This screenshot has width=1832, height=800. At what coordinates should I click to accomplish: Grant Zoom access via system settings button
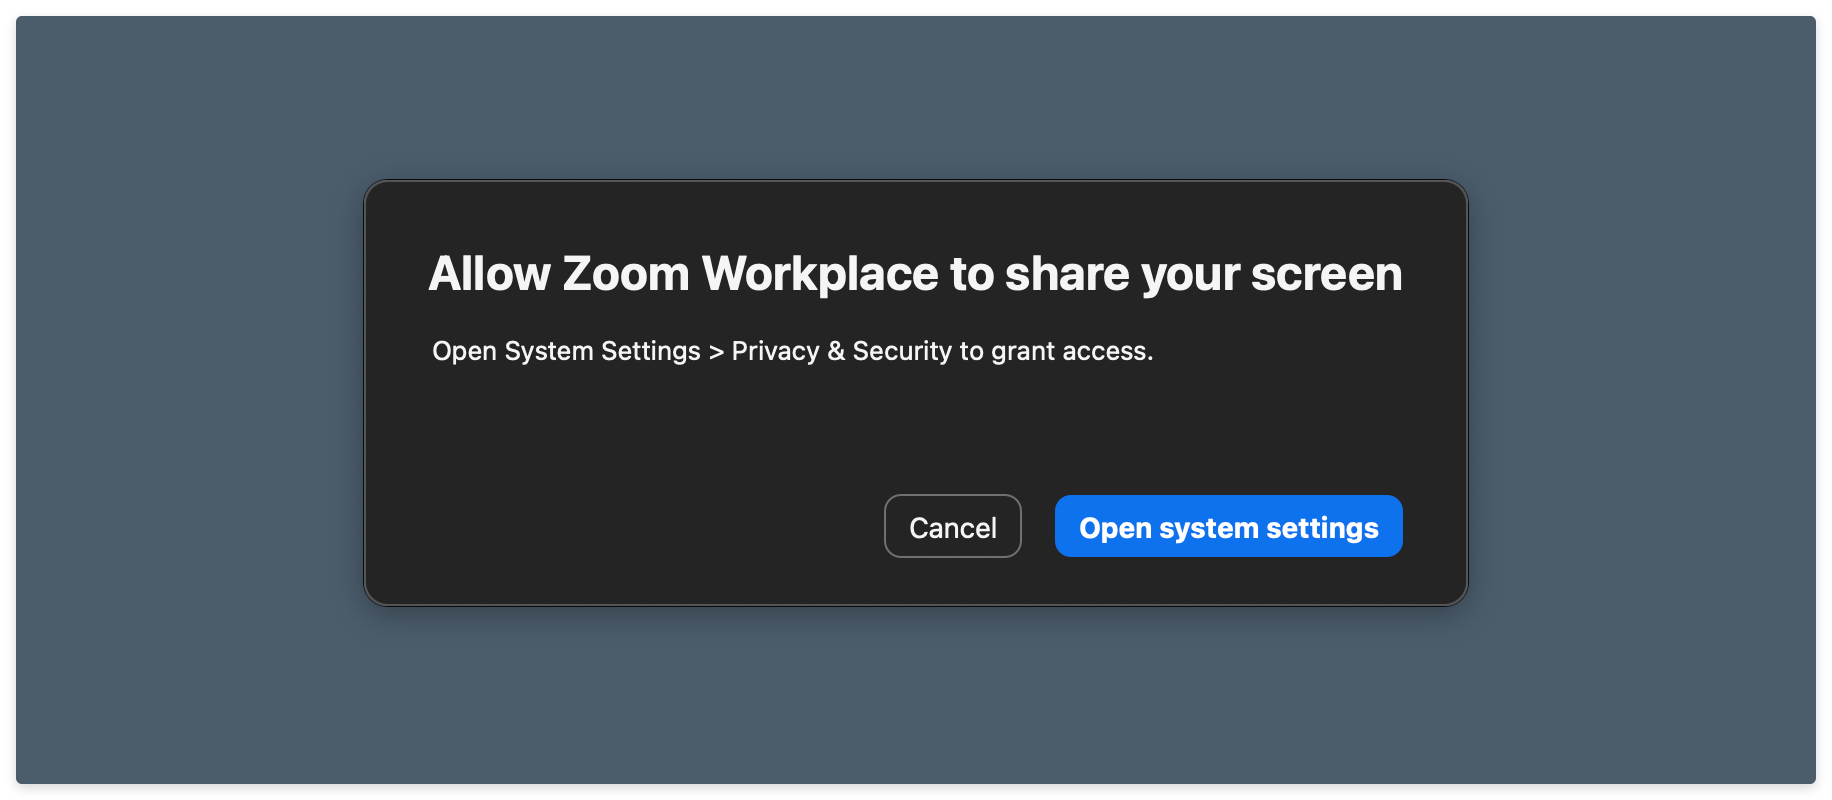[x=1228, y=526]
